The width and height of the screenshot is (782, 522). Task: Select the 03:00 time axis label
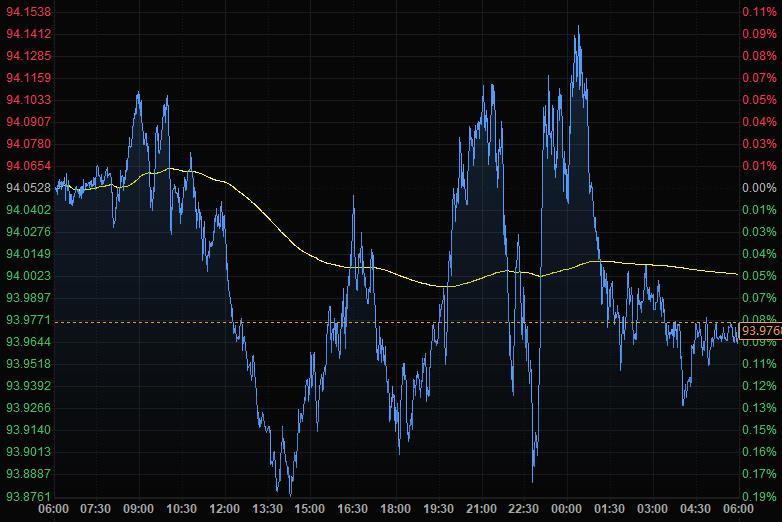click(x=652, y=510)
